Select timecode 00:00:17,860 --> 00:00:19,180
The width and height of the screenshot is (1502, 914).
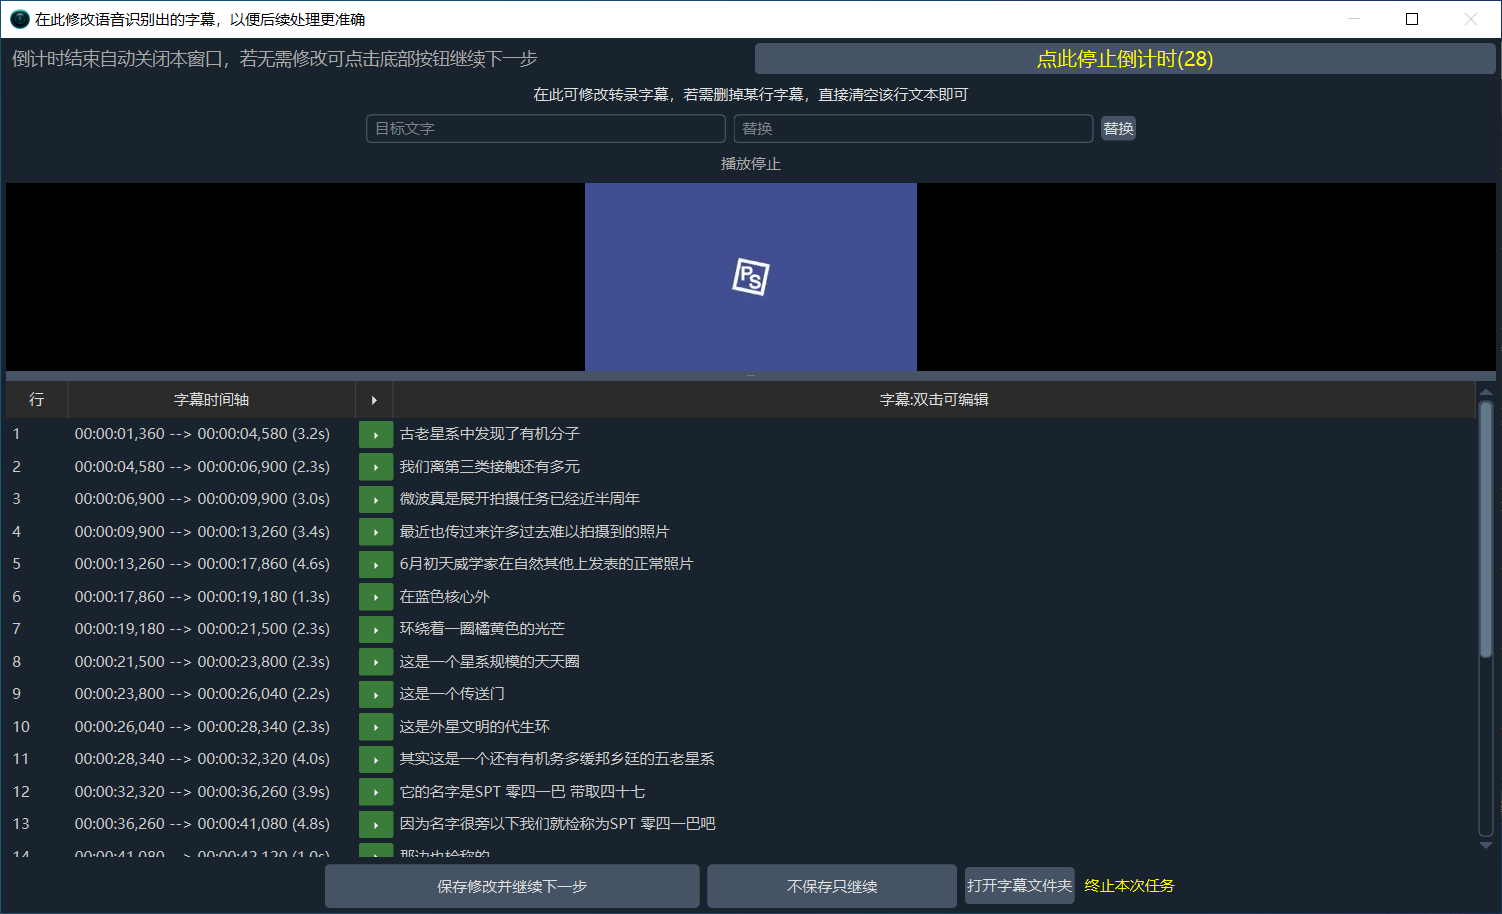202,597
